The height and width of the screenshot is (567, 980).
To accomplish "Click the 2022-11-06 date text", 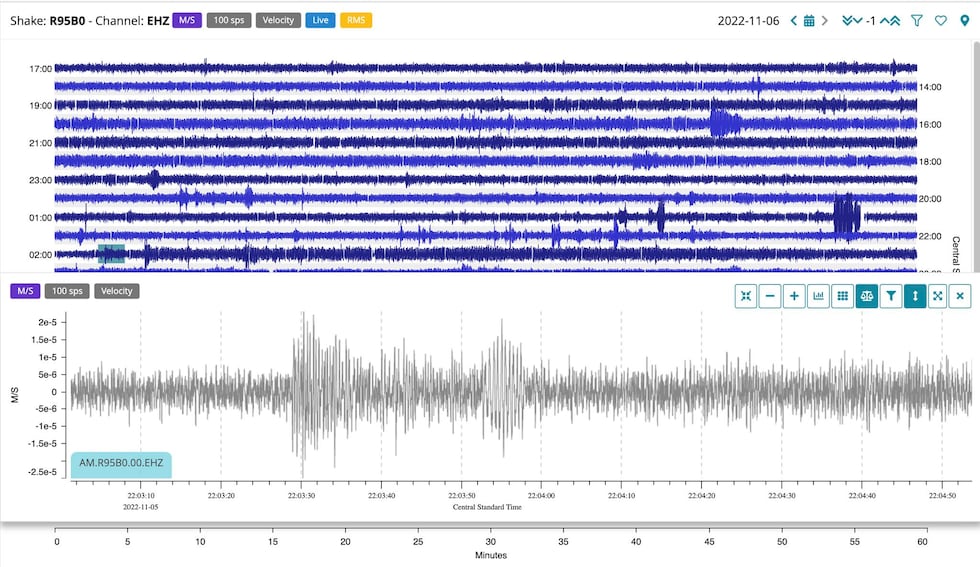I will [748, 21].
